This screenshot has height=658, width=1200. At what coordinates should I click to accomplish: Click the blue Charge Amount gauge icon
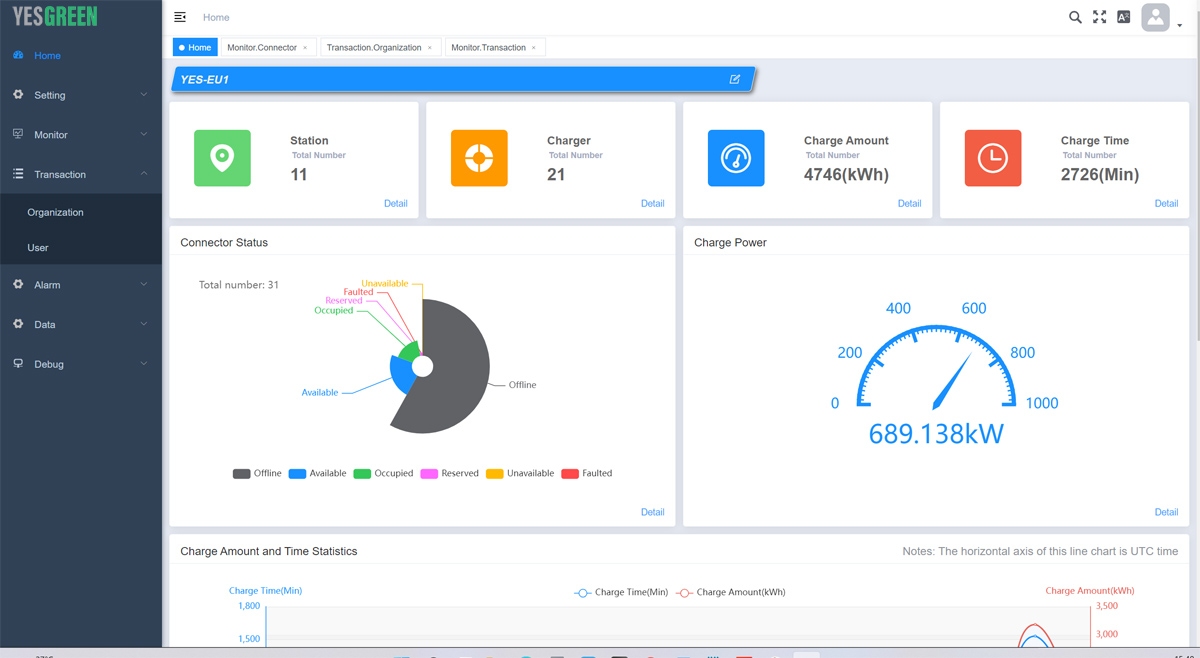(x=736, y=158)
